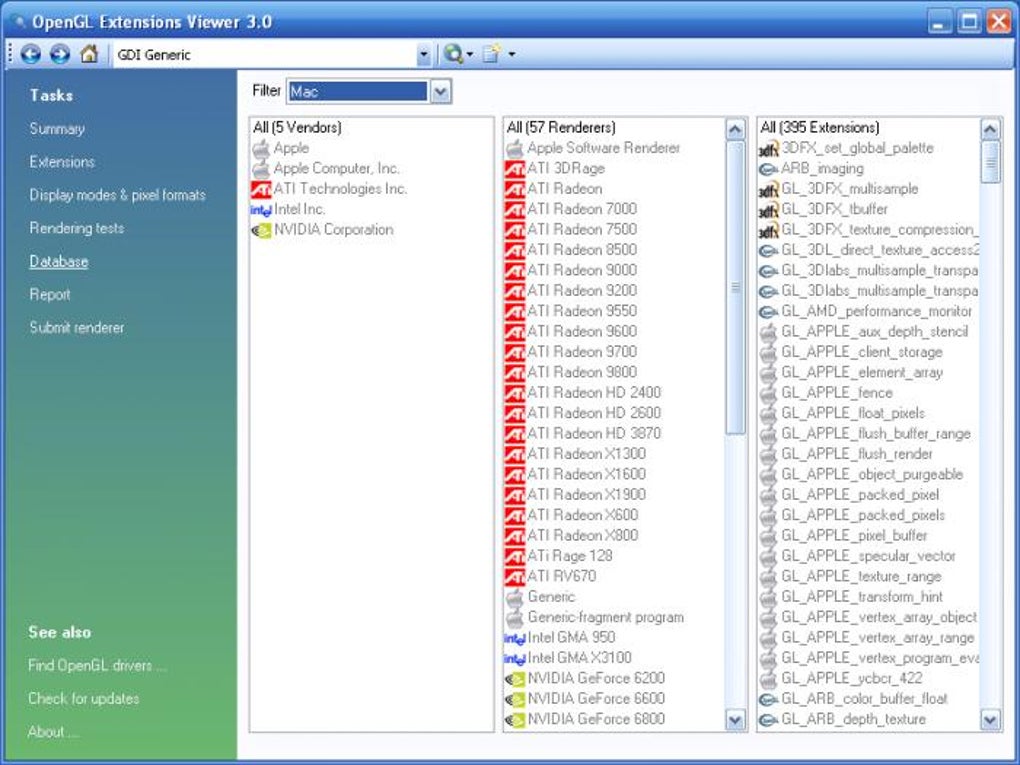Click the magnifier search toolbar icon

coord(453,54)
